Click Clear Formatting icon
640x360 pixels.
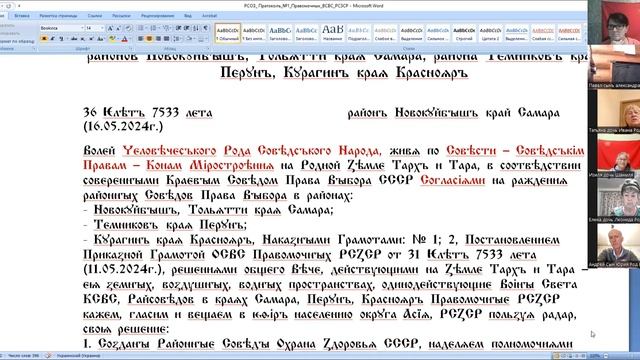pos(128,28)
